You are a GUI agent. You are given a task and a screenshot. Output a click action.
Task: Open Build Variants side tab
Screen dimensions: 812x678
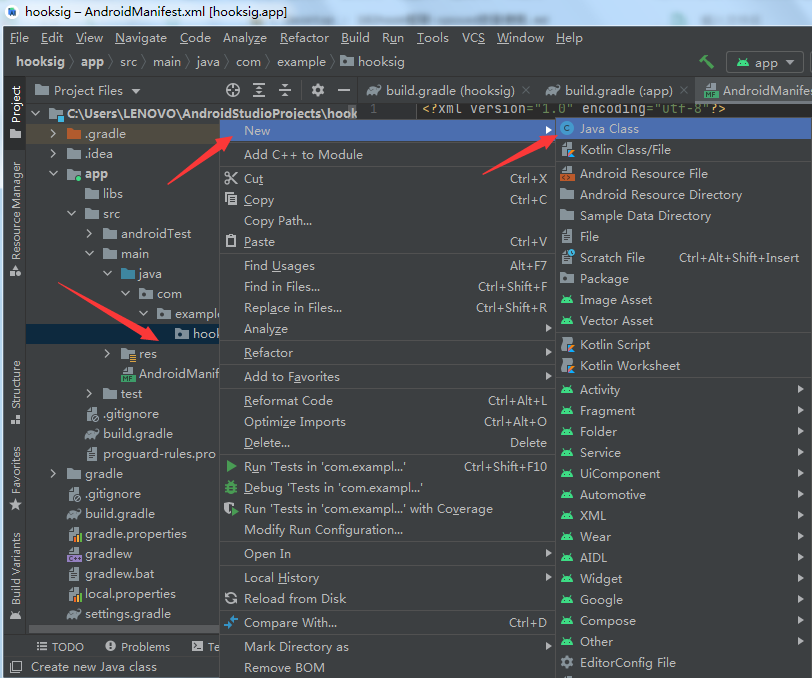point(16,575)
